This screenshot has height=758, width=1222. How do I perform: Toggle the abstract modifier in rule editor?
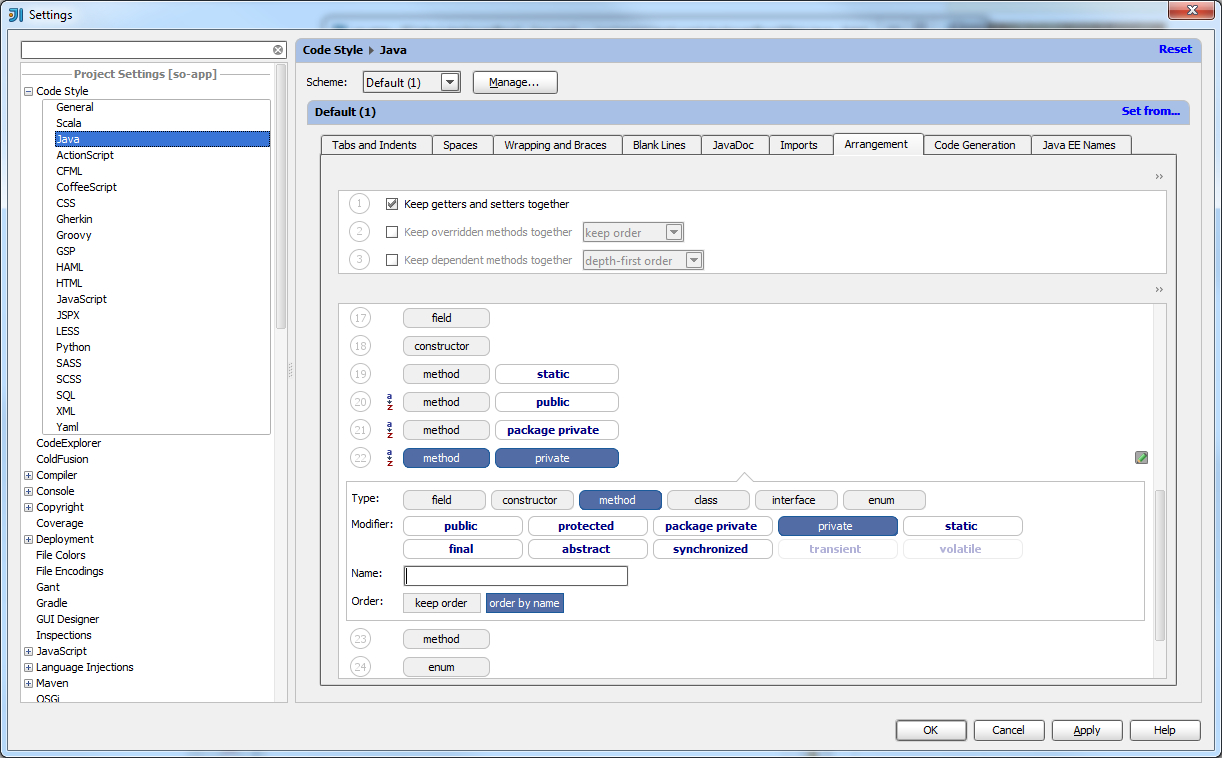pyautogui.click(x=586, y=549)
